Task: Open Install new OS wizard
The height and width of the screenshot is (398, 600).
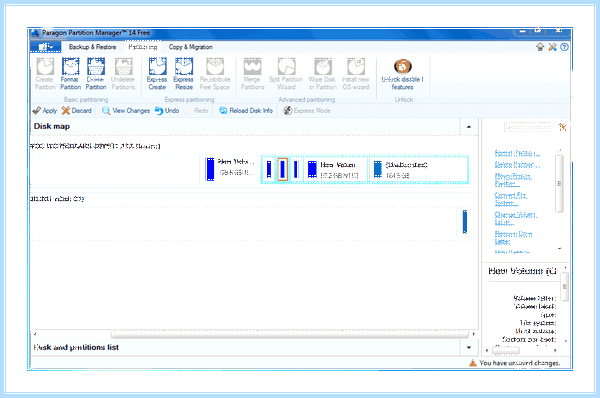Action: 356,74
